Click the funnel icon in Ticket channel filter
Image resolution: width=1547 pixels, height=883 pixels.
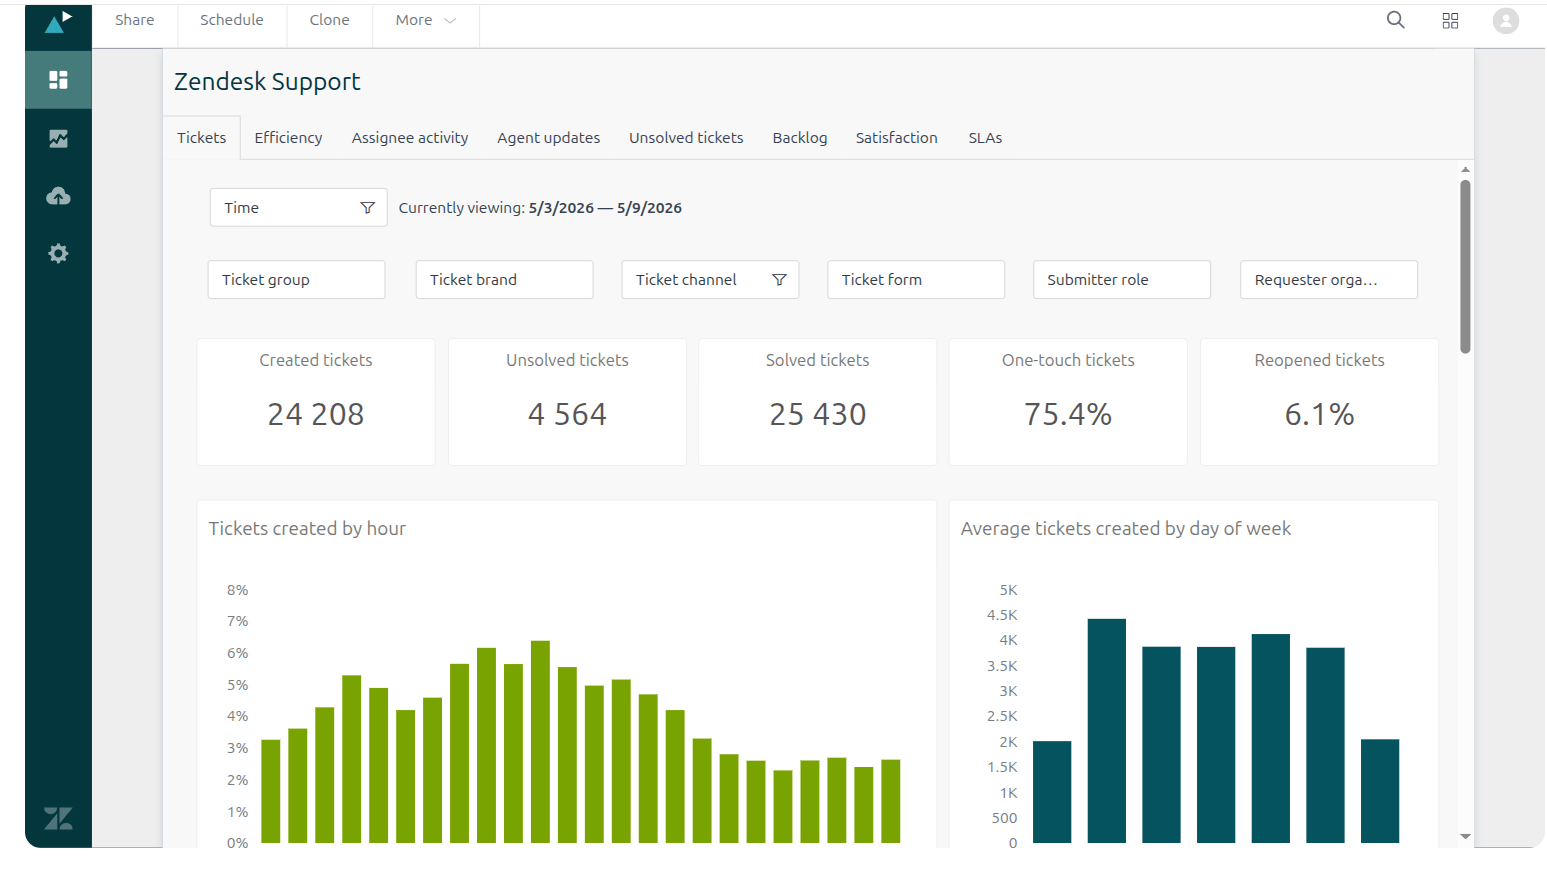[779, 280]
